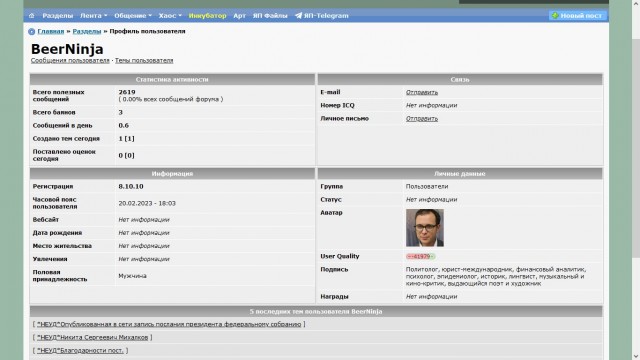
Task: Select the signature text starting with Политолог
Action: click(x=496, y=276)
